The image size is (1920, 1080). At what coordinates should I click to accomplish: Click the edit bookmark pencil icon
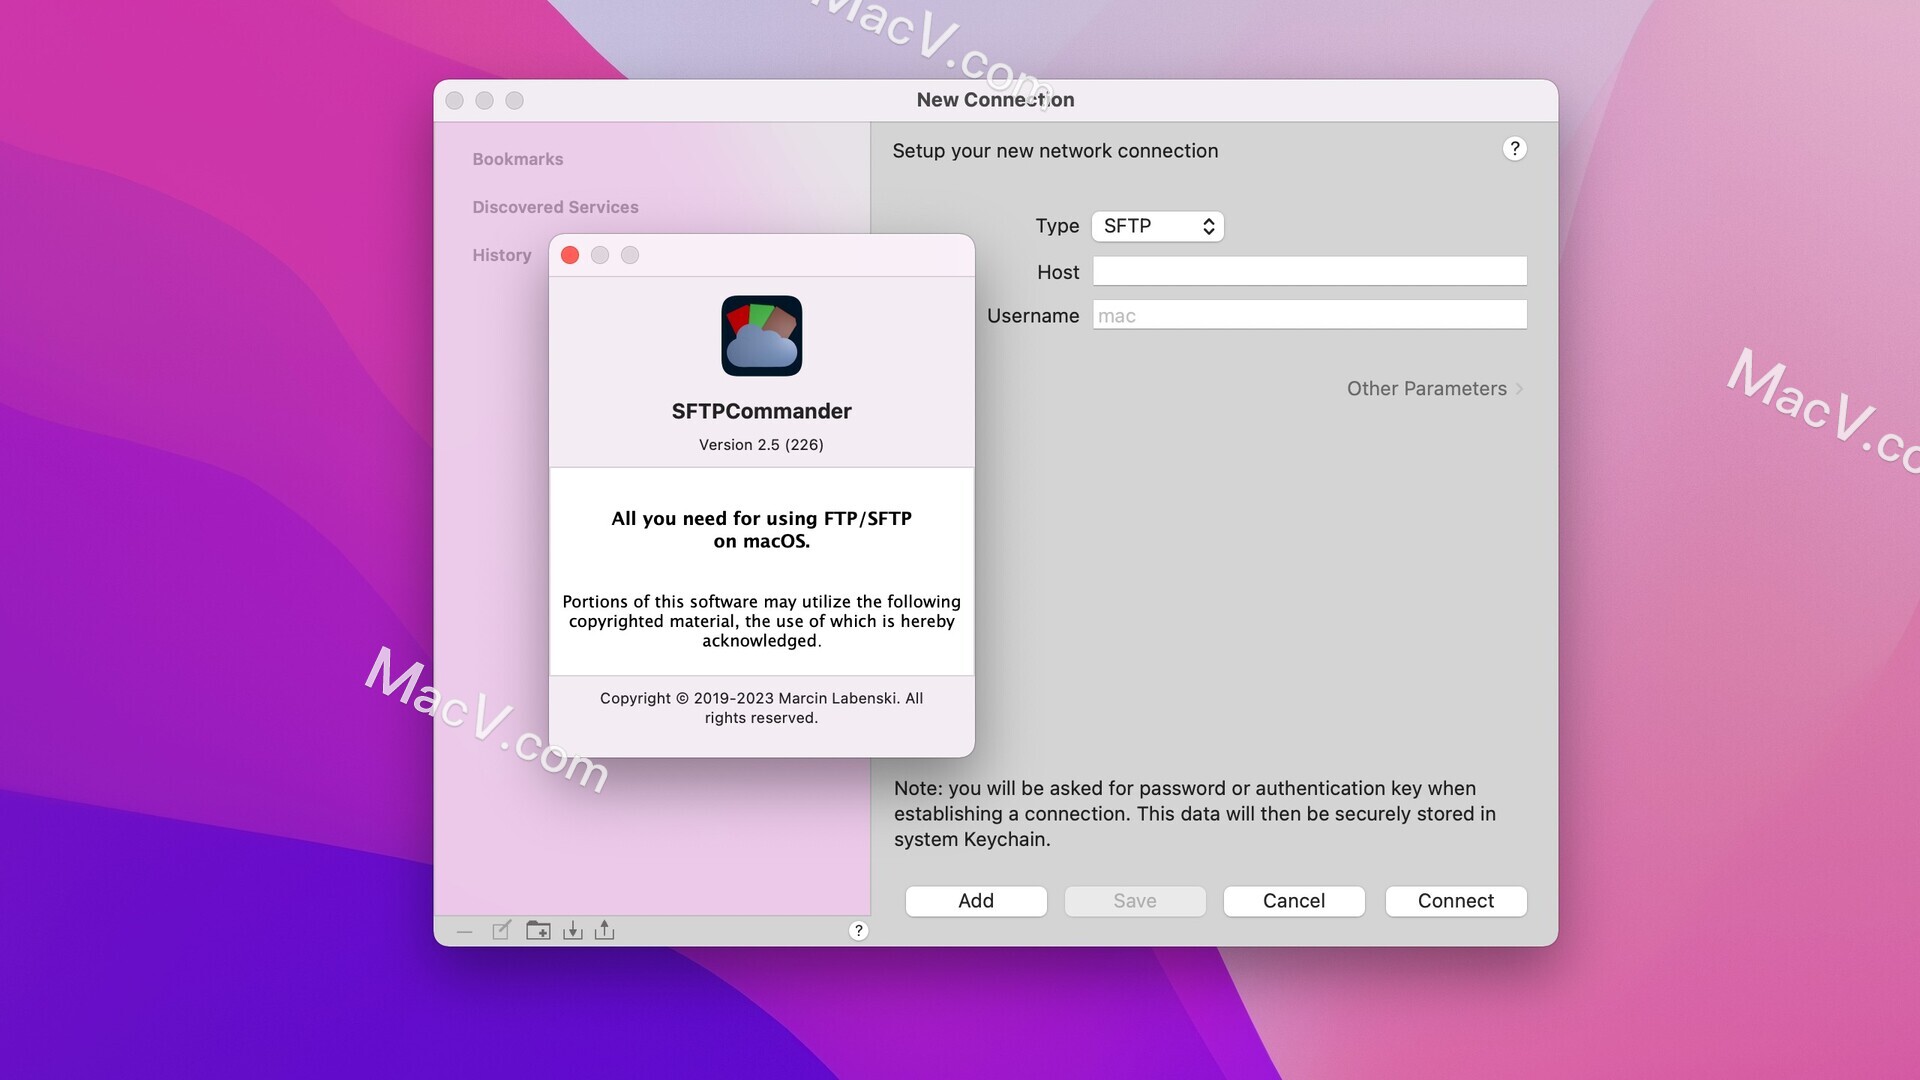tap(502, 931)
